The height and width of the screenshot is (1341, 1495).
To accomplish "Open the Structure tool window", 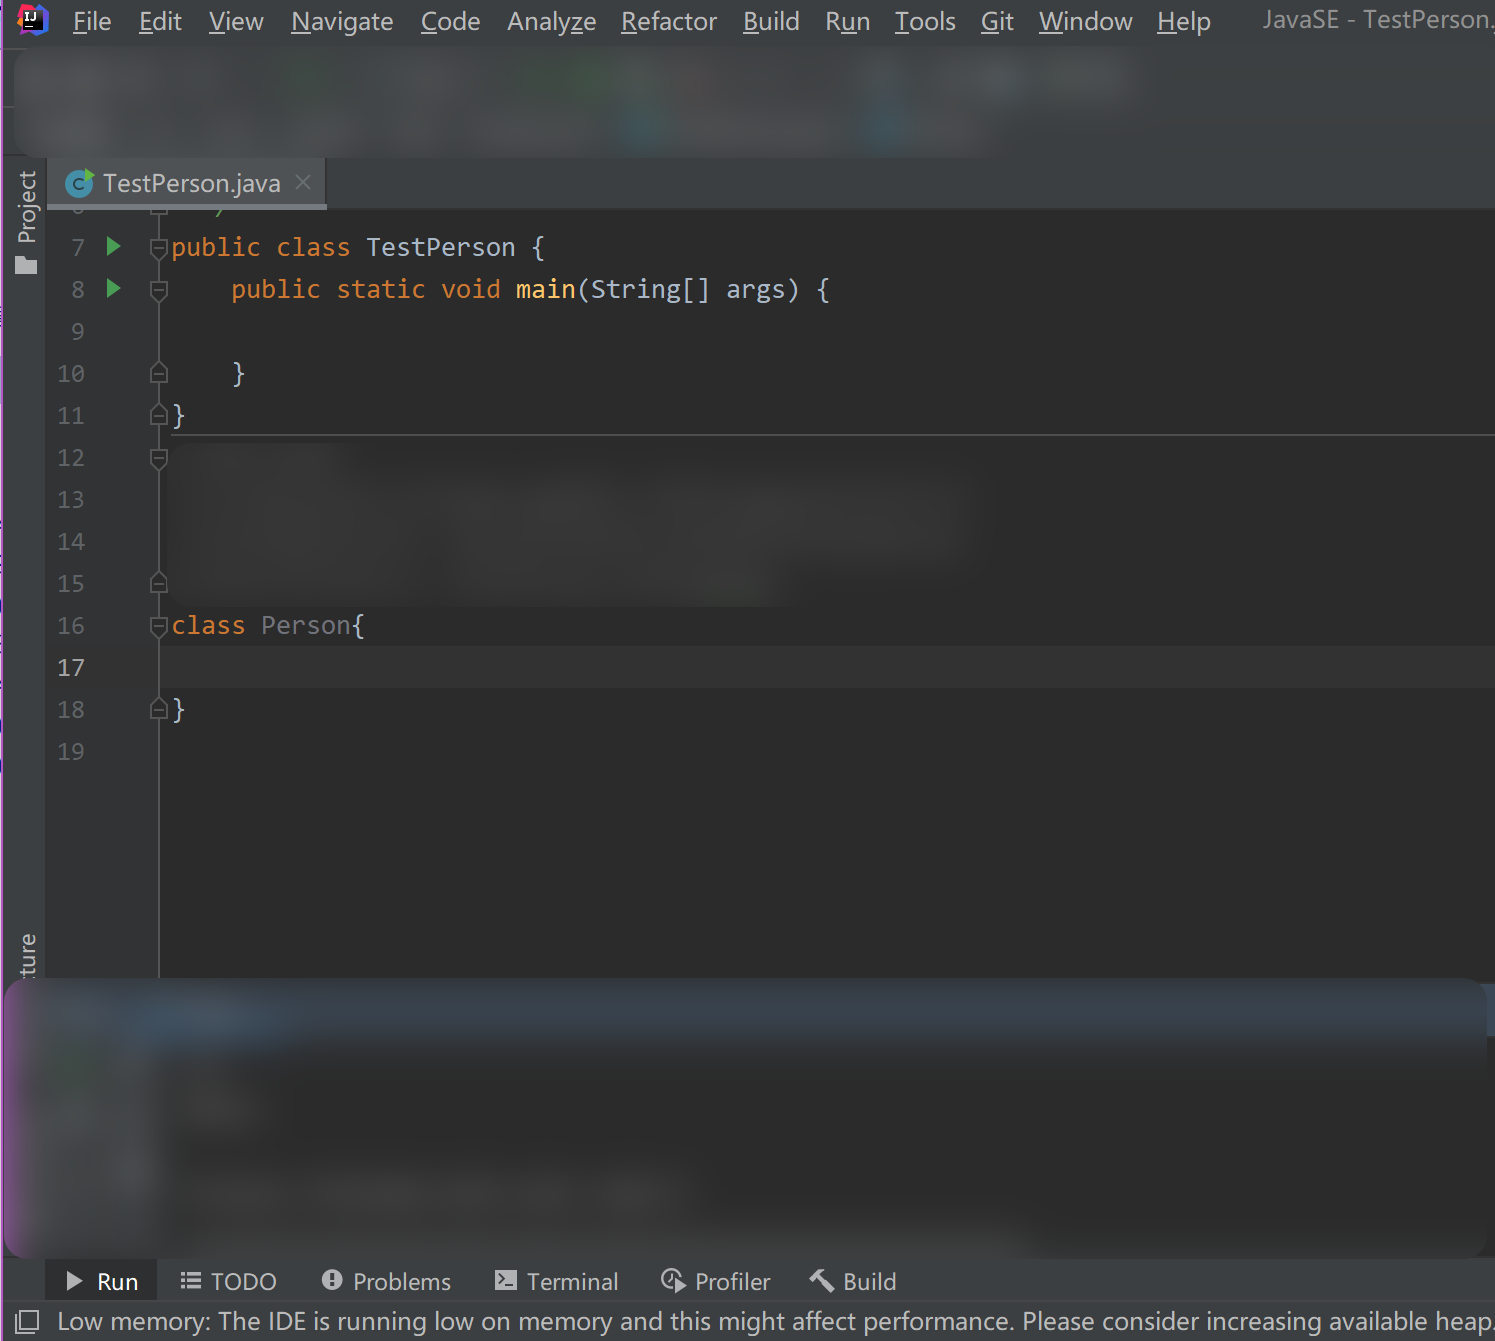I will (x=27, y=955).
